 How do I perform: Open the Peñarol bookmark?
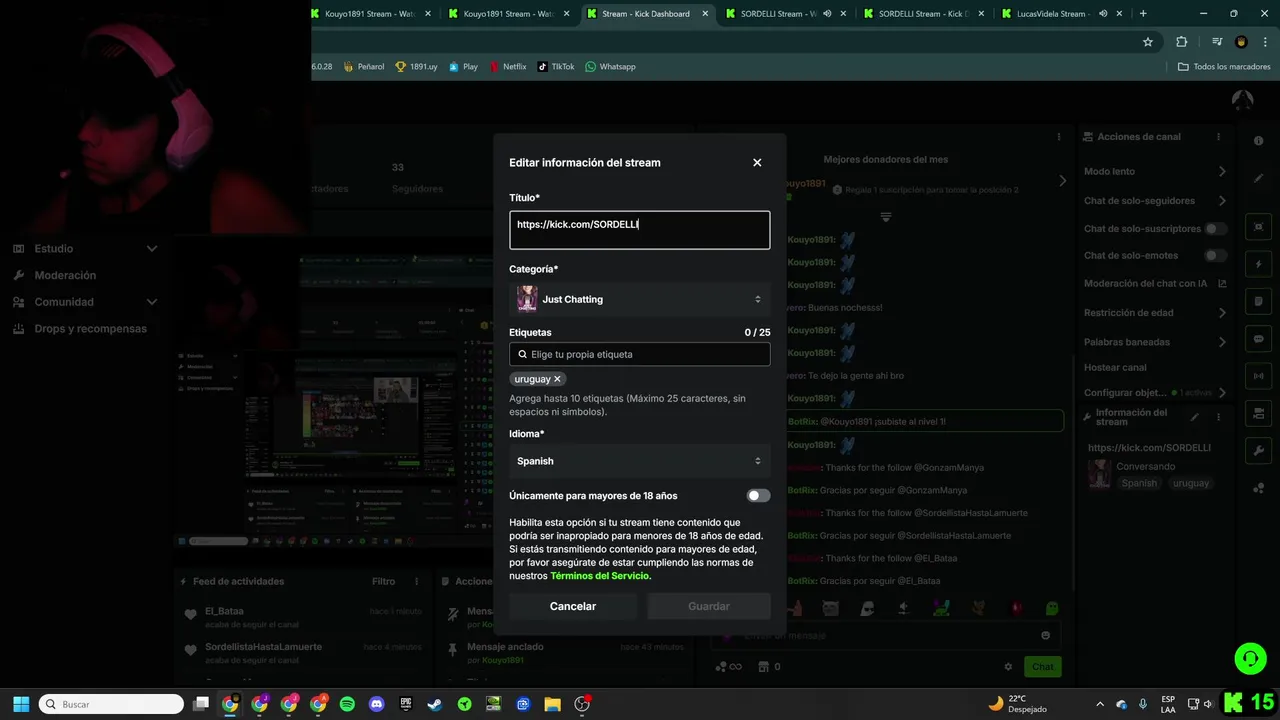click(363, 67)
